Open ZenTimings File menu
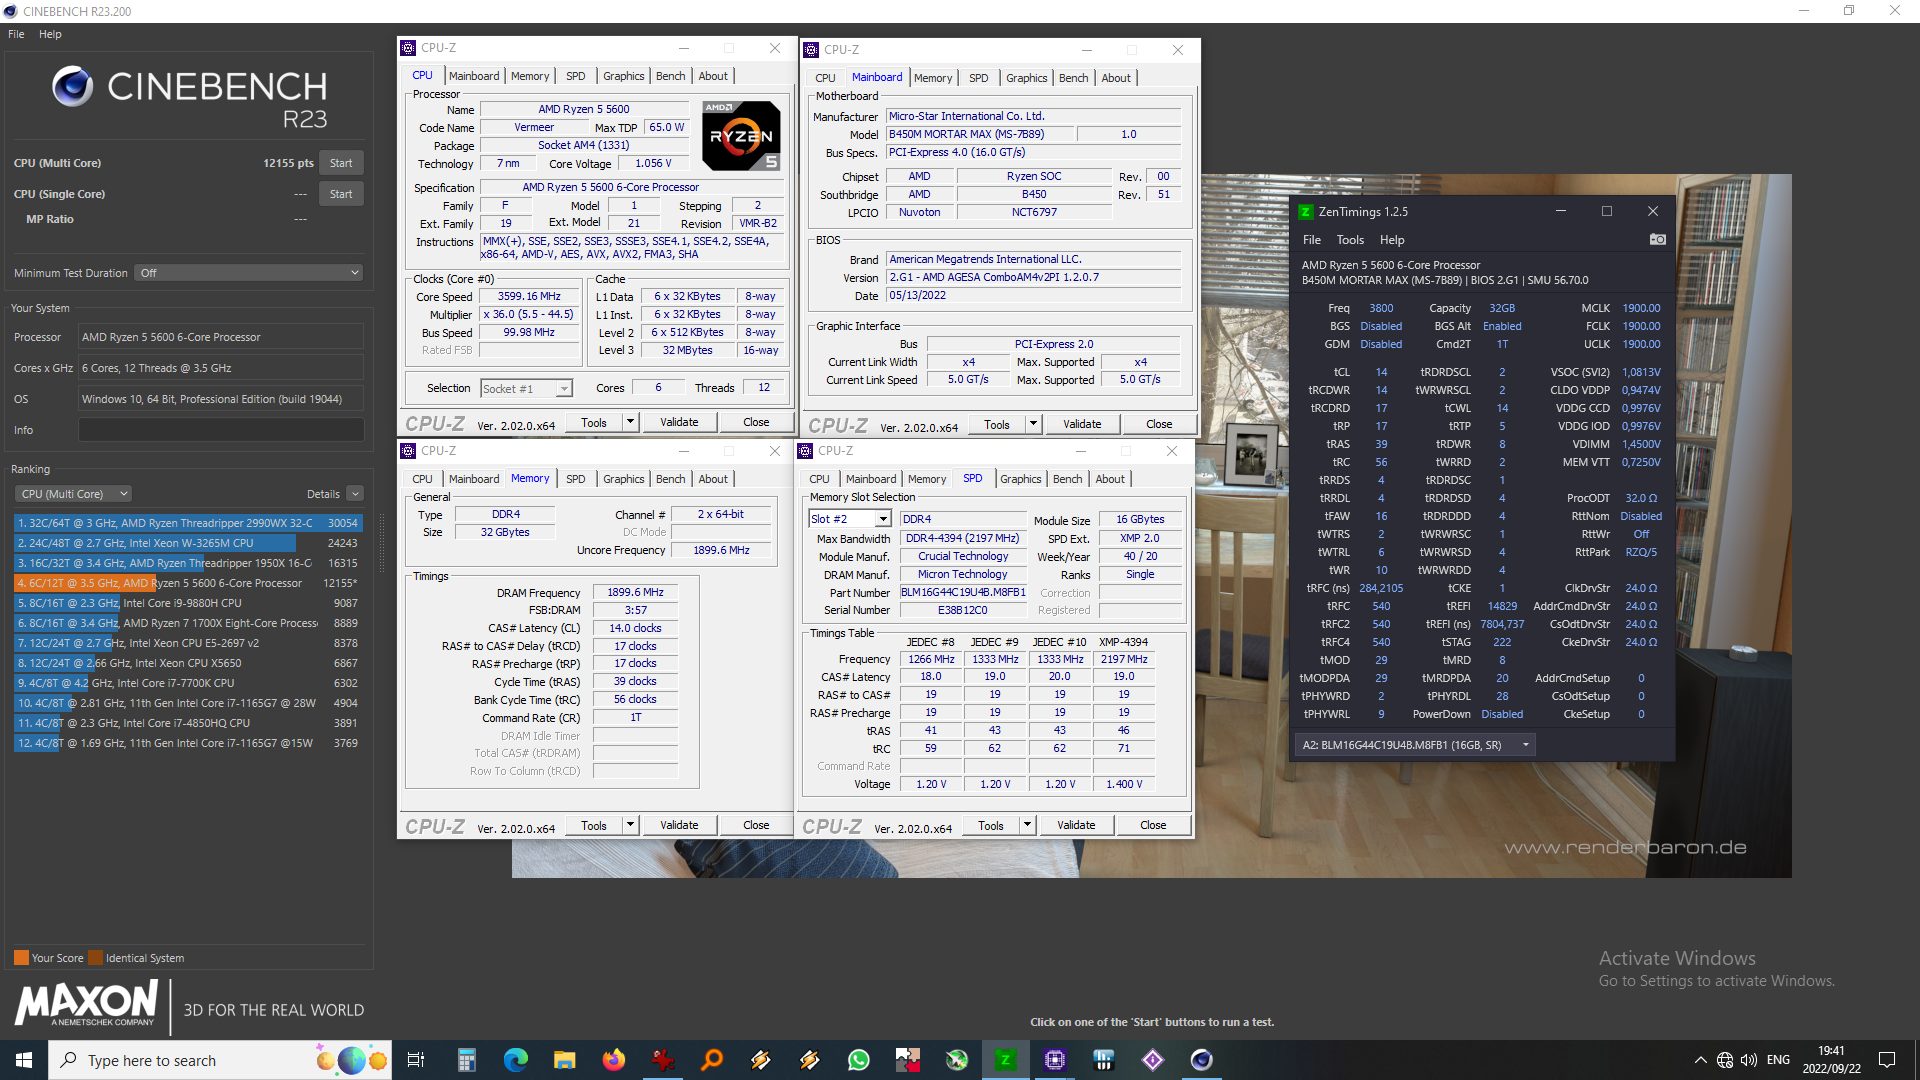 coord(1312,240)
